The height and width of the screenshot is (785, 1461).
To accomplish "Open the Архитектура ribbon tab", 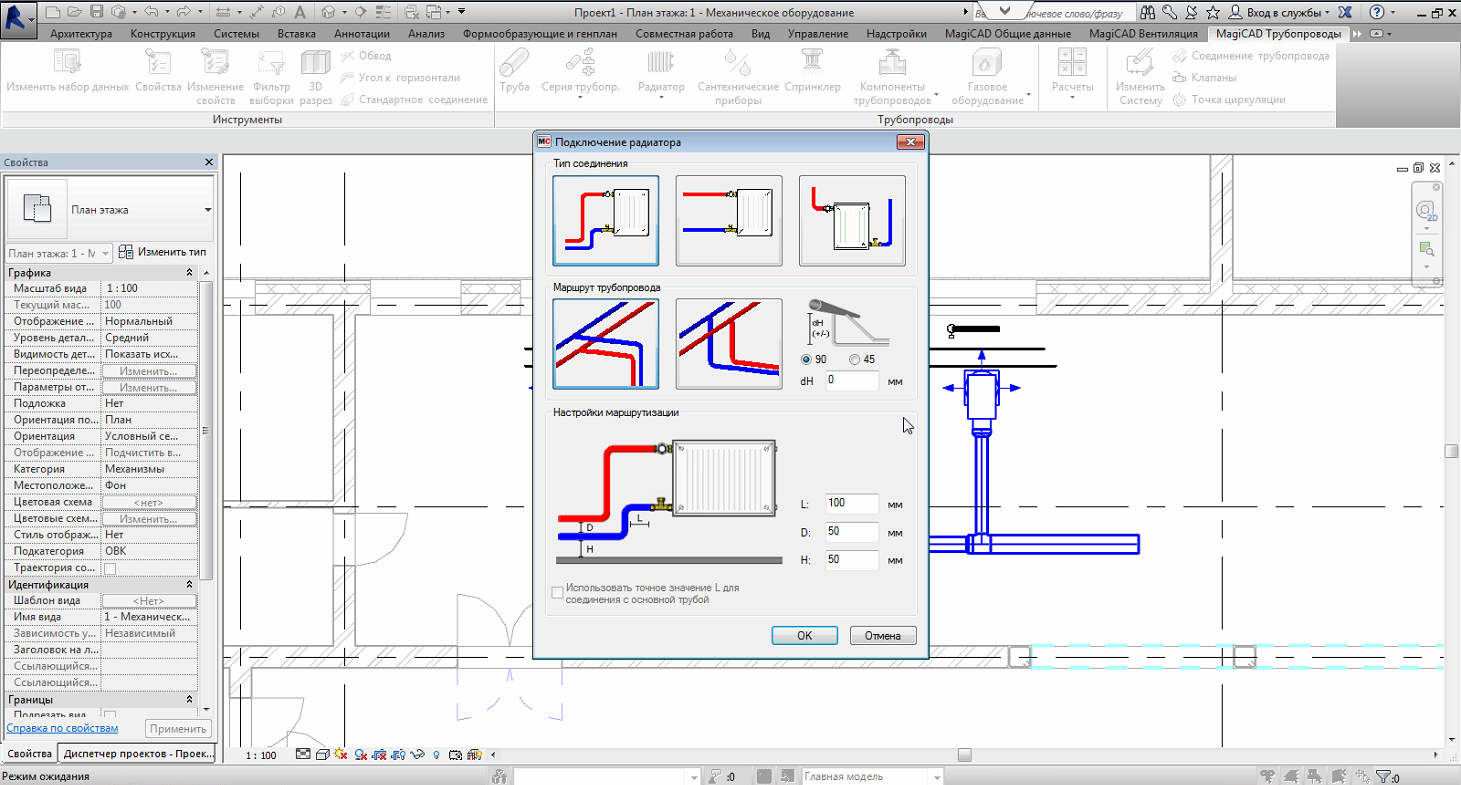I will click(x=81, y=33).
